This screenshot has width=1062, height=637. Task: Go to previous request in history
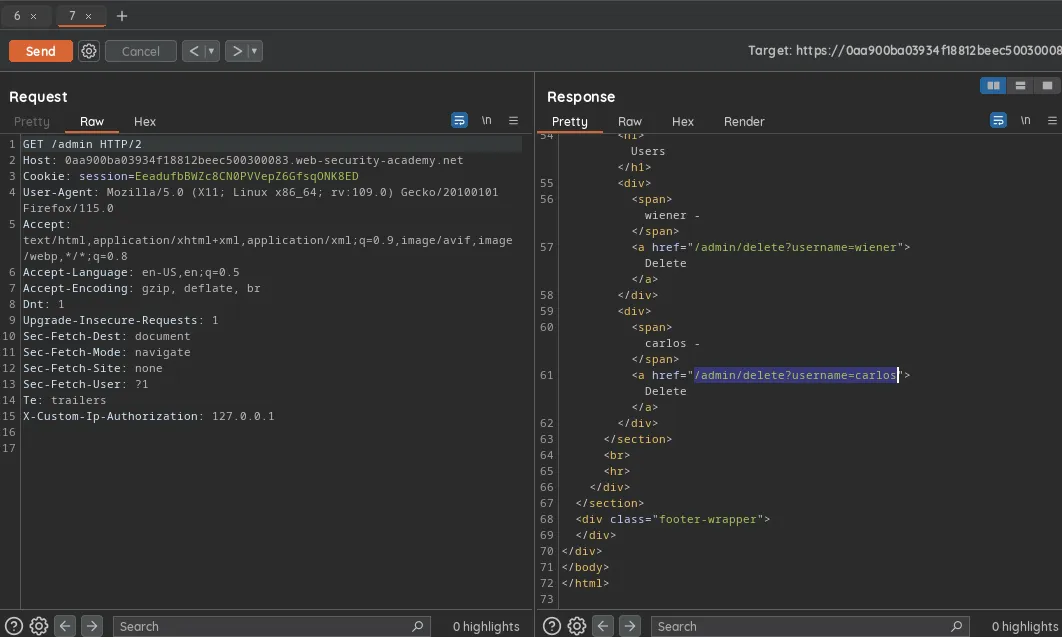point(194,51)
